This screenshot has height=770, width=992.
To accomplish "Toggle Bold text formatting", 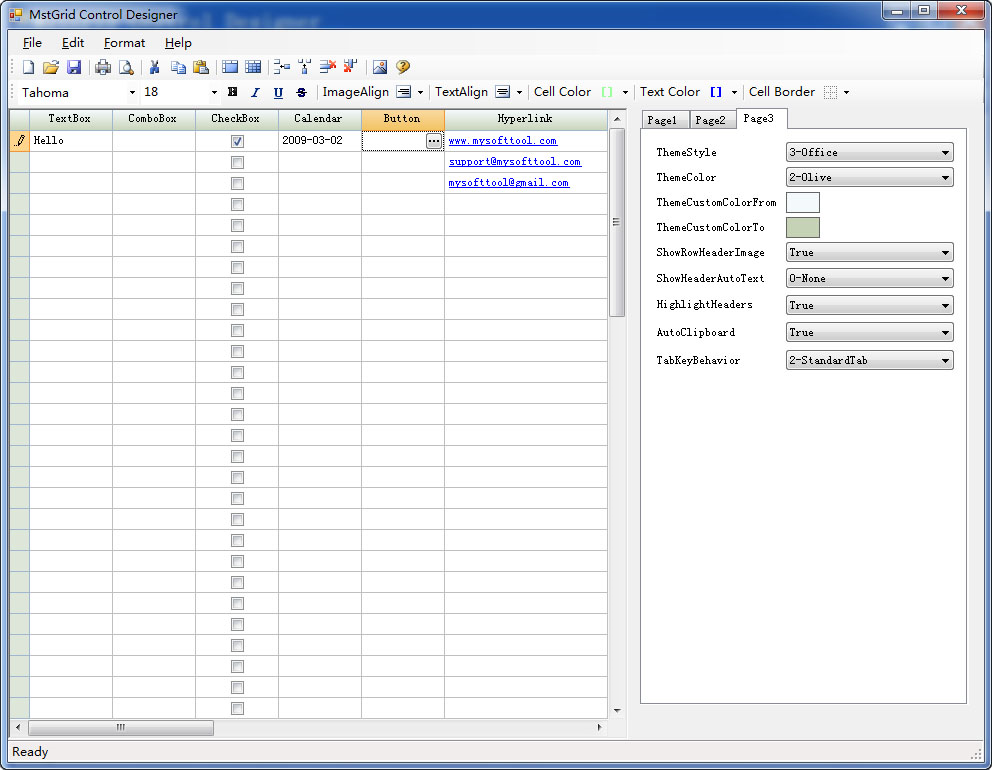I will (233, 92).
